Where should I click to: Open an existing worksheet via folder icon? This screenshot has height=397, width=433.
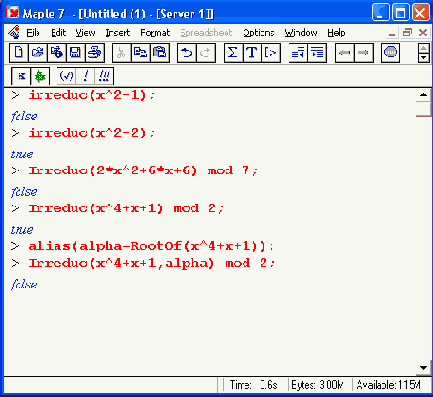(x=38, y=53)
